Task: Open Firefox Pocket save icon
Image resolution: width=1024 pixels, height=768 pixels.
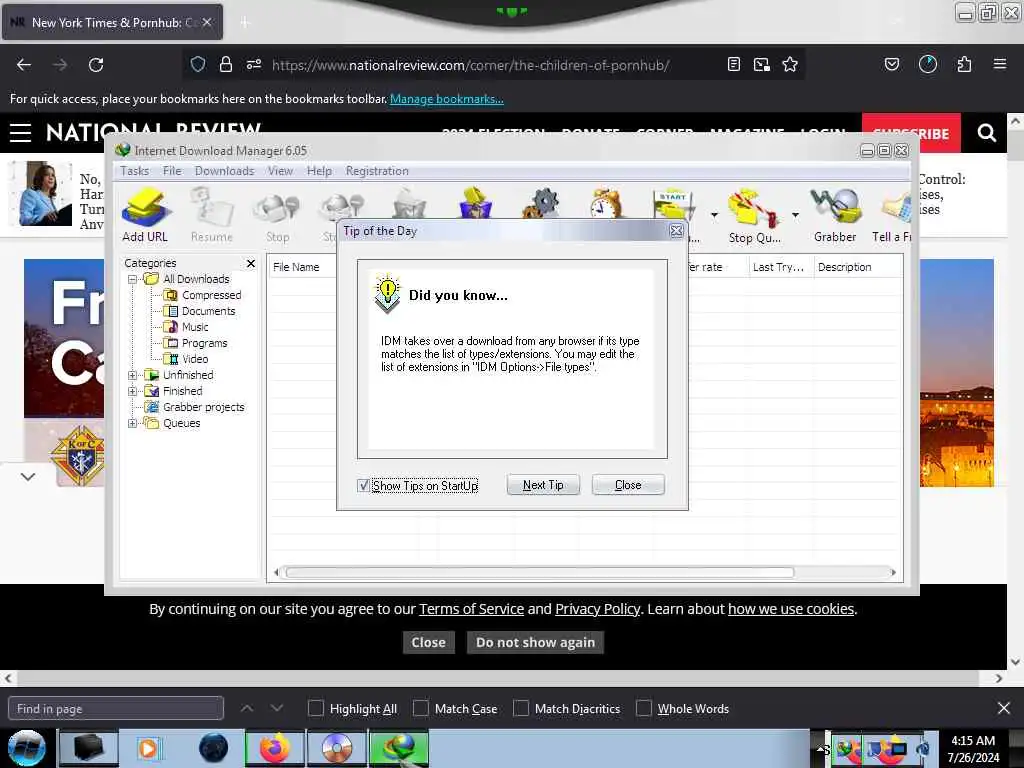Action: coord(892,64)
